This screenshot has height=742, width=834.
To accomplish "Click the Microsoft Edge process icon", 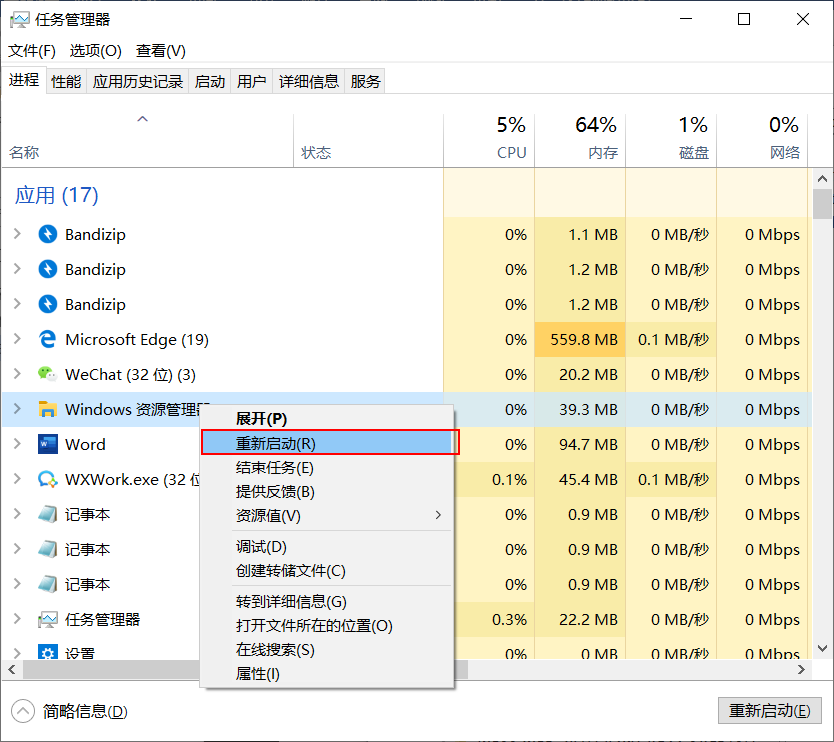I will pos(47,339).
